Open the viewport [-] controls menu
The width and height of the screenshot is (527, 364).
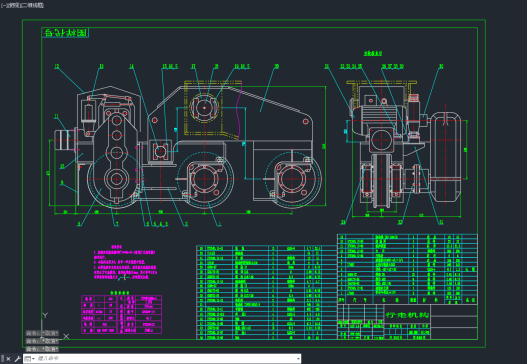pyautogui.click(x=3, y=5)
